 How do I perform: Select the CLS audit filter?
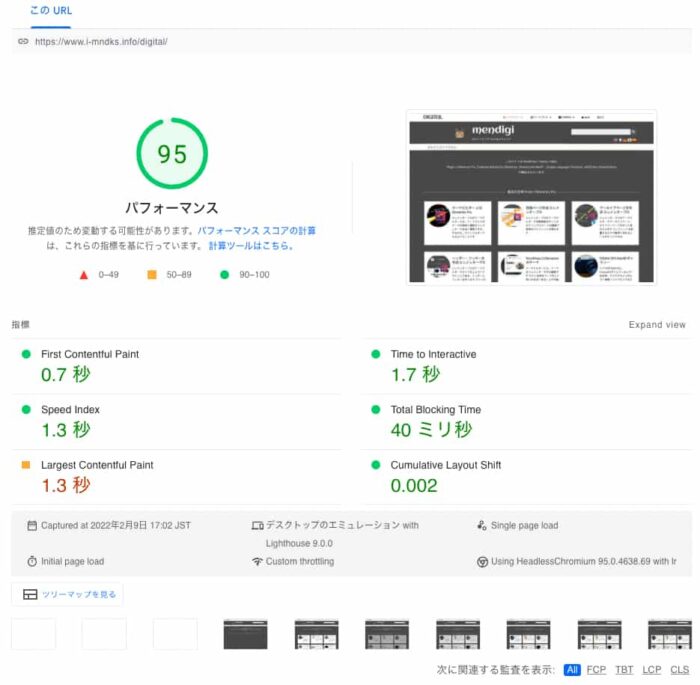(x=679, y=670)
